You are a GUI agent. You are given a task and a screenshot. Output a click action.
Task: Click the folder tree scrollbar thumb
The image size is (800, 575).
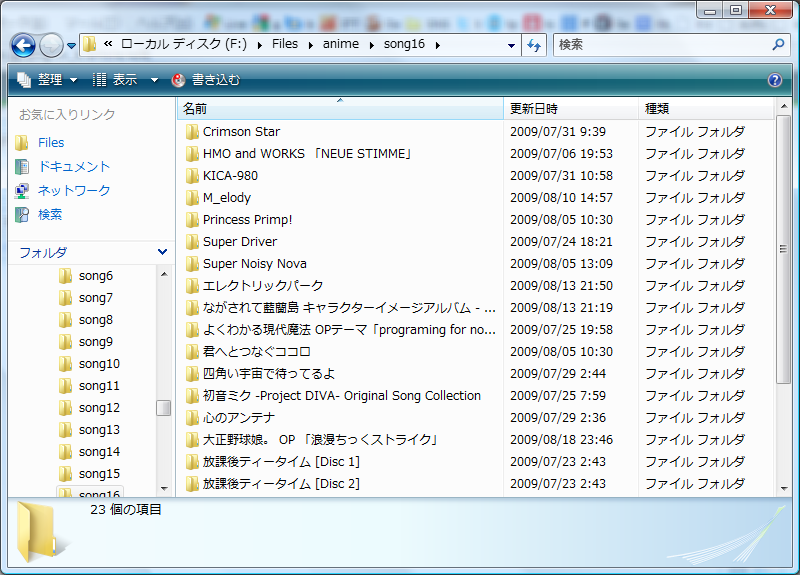pyautogui.click(x=164, y=408)
